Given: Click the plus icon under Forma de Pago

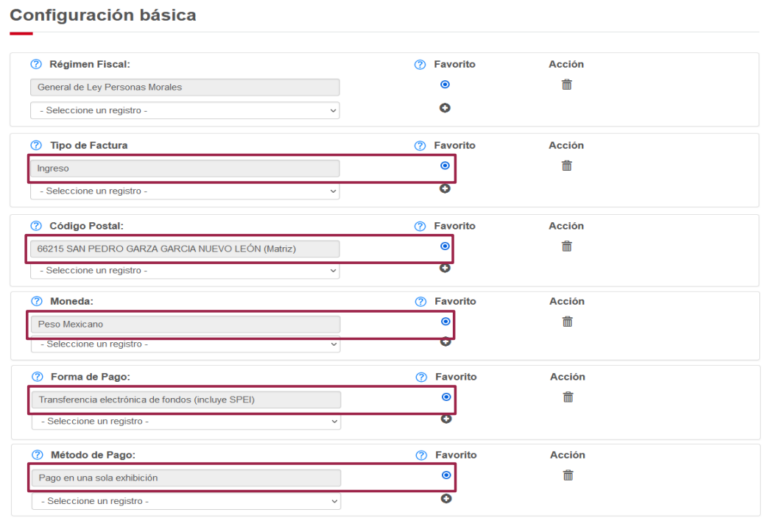Looking at the screenshot, I should point(446,419).
